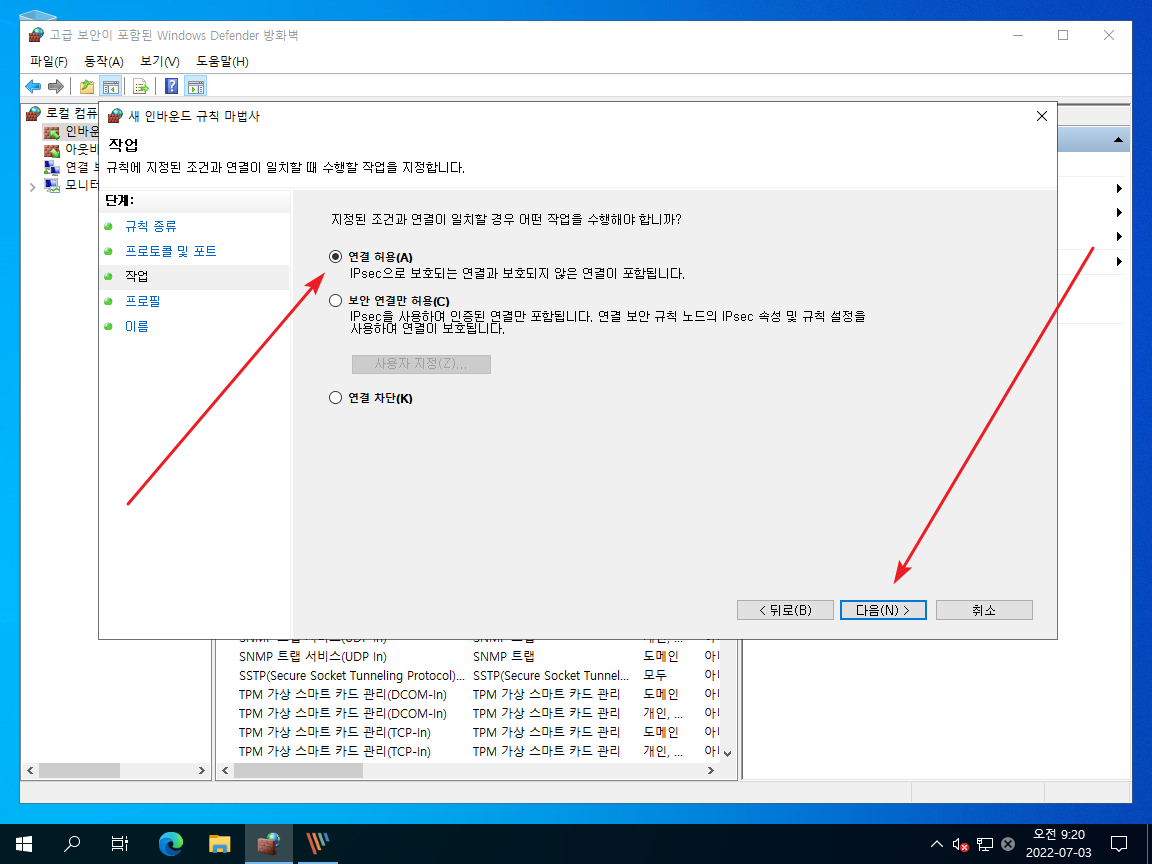Toggle the Show/Hide action pane icon
This screenshot has width=1152, height=864.
click(195, 87)
